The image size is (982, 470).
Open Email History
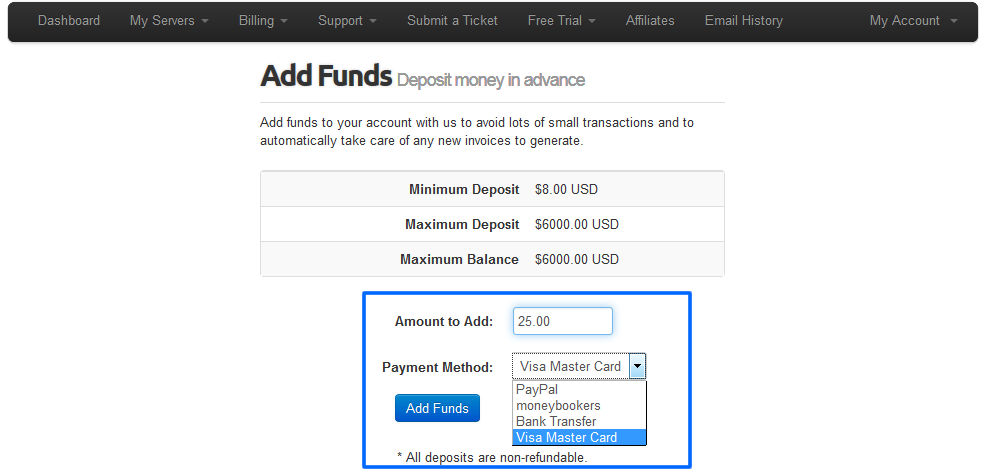(743, 21)
